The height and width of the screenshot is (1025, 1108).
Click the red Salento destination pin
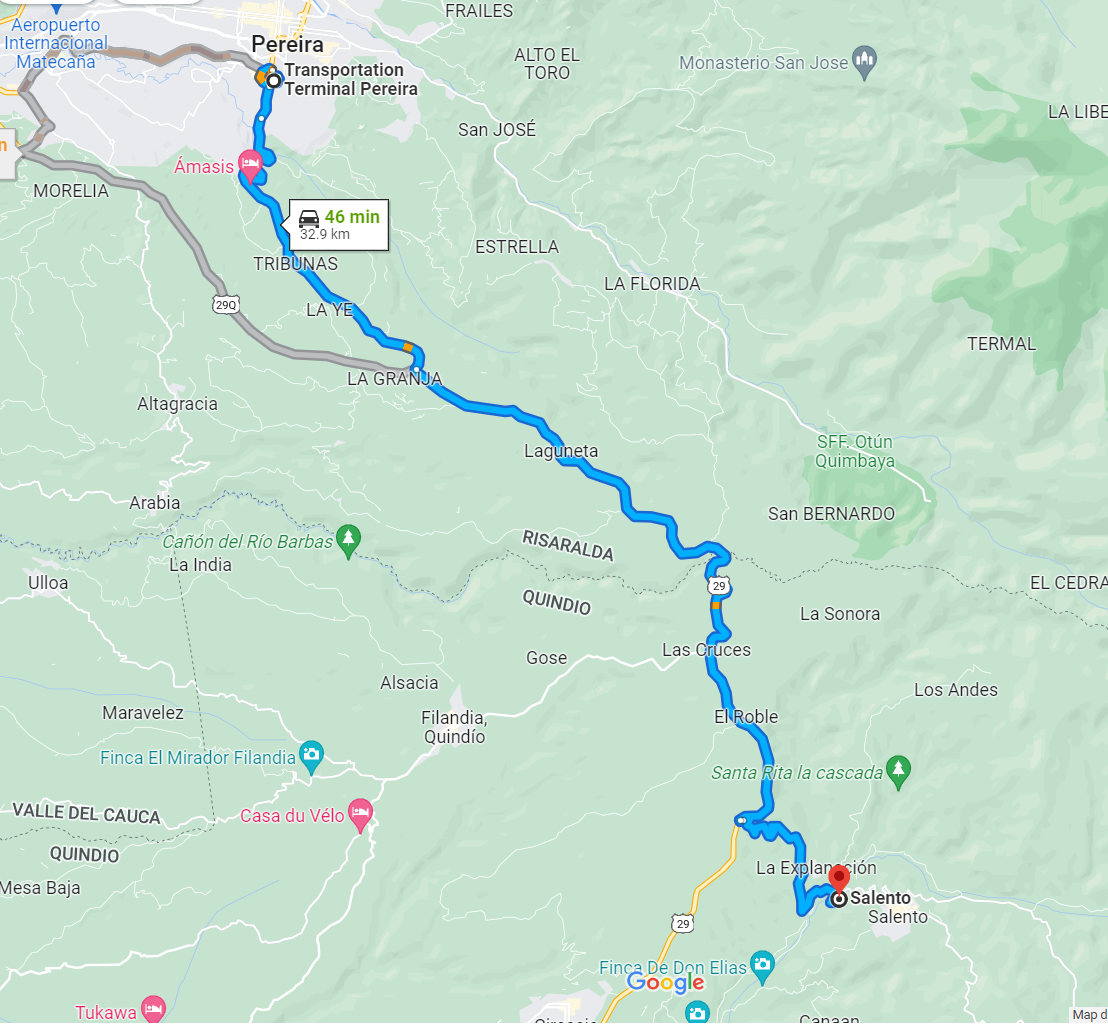point(839,880)
